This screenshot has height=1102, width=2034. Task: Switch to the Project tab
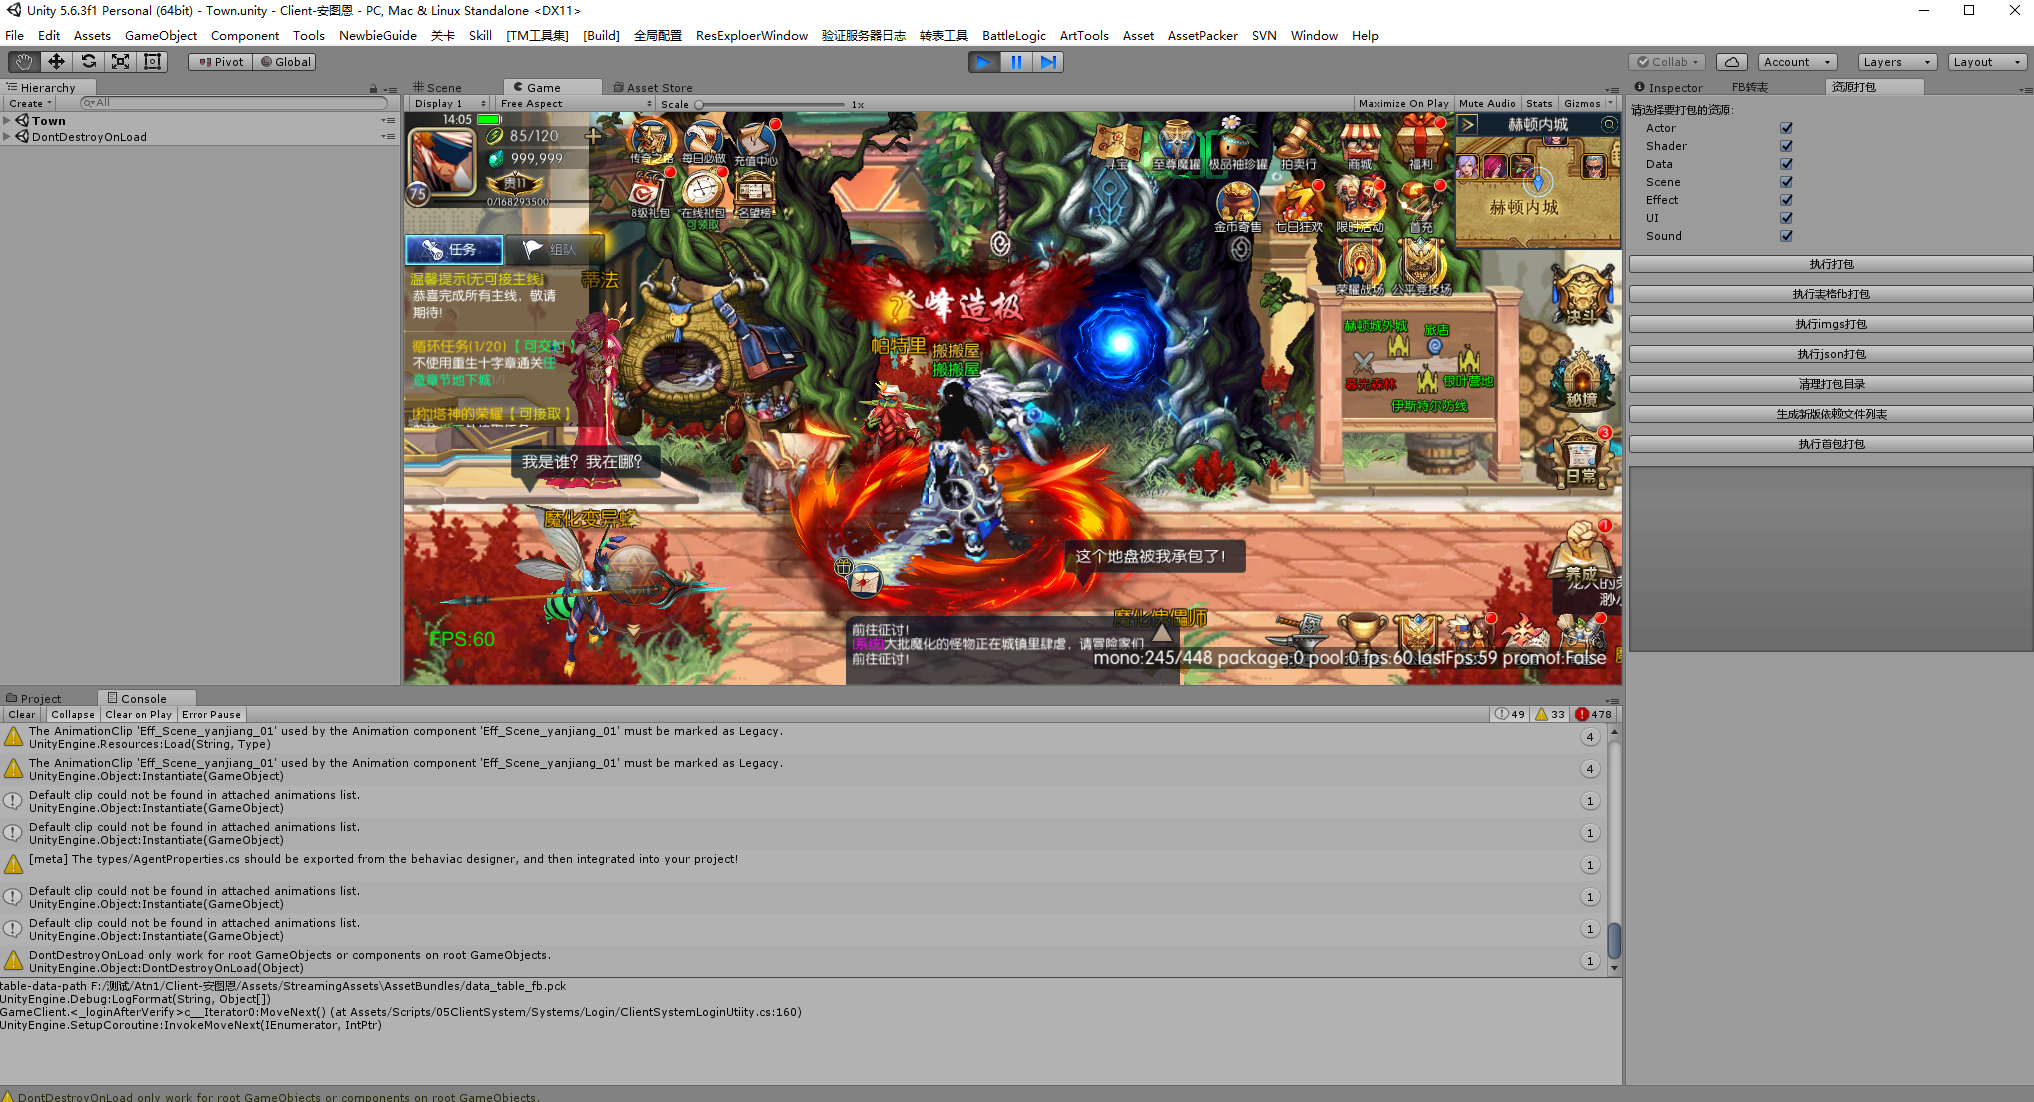click(x=34, y=699)
